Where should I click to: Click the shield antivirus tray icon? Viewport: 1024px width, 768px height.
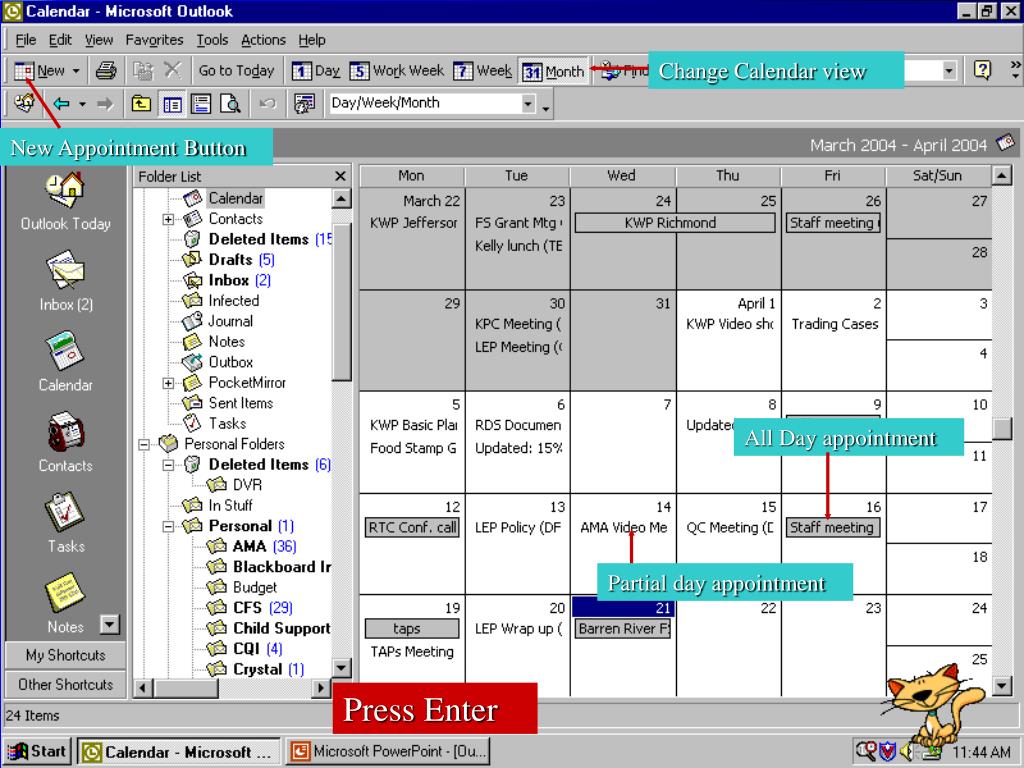888,752
